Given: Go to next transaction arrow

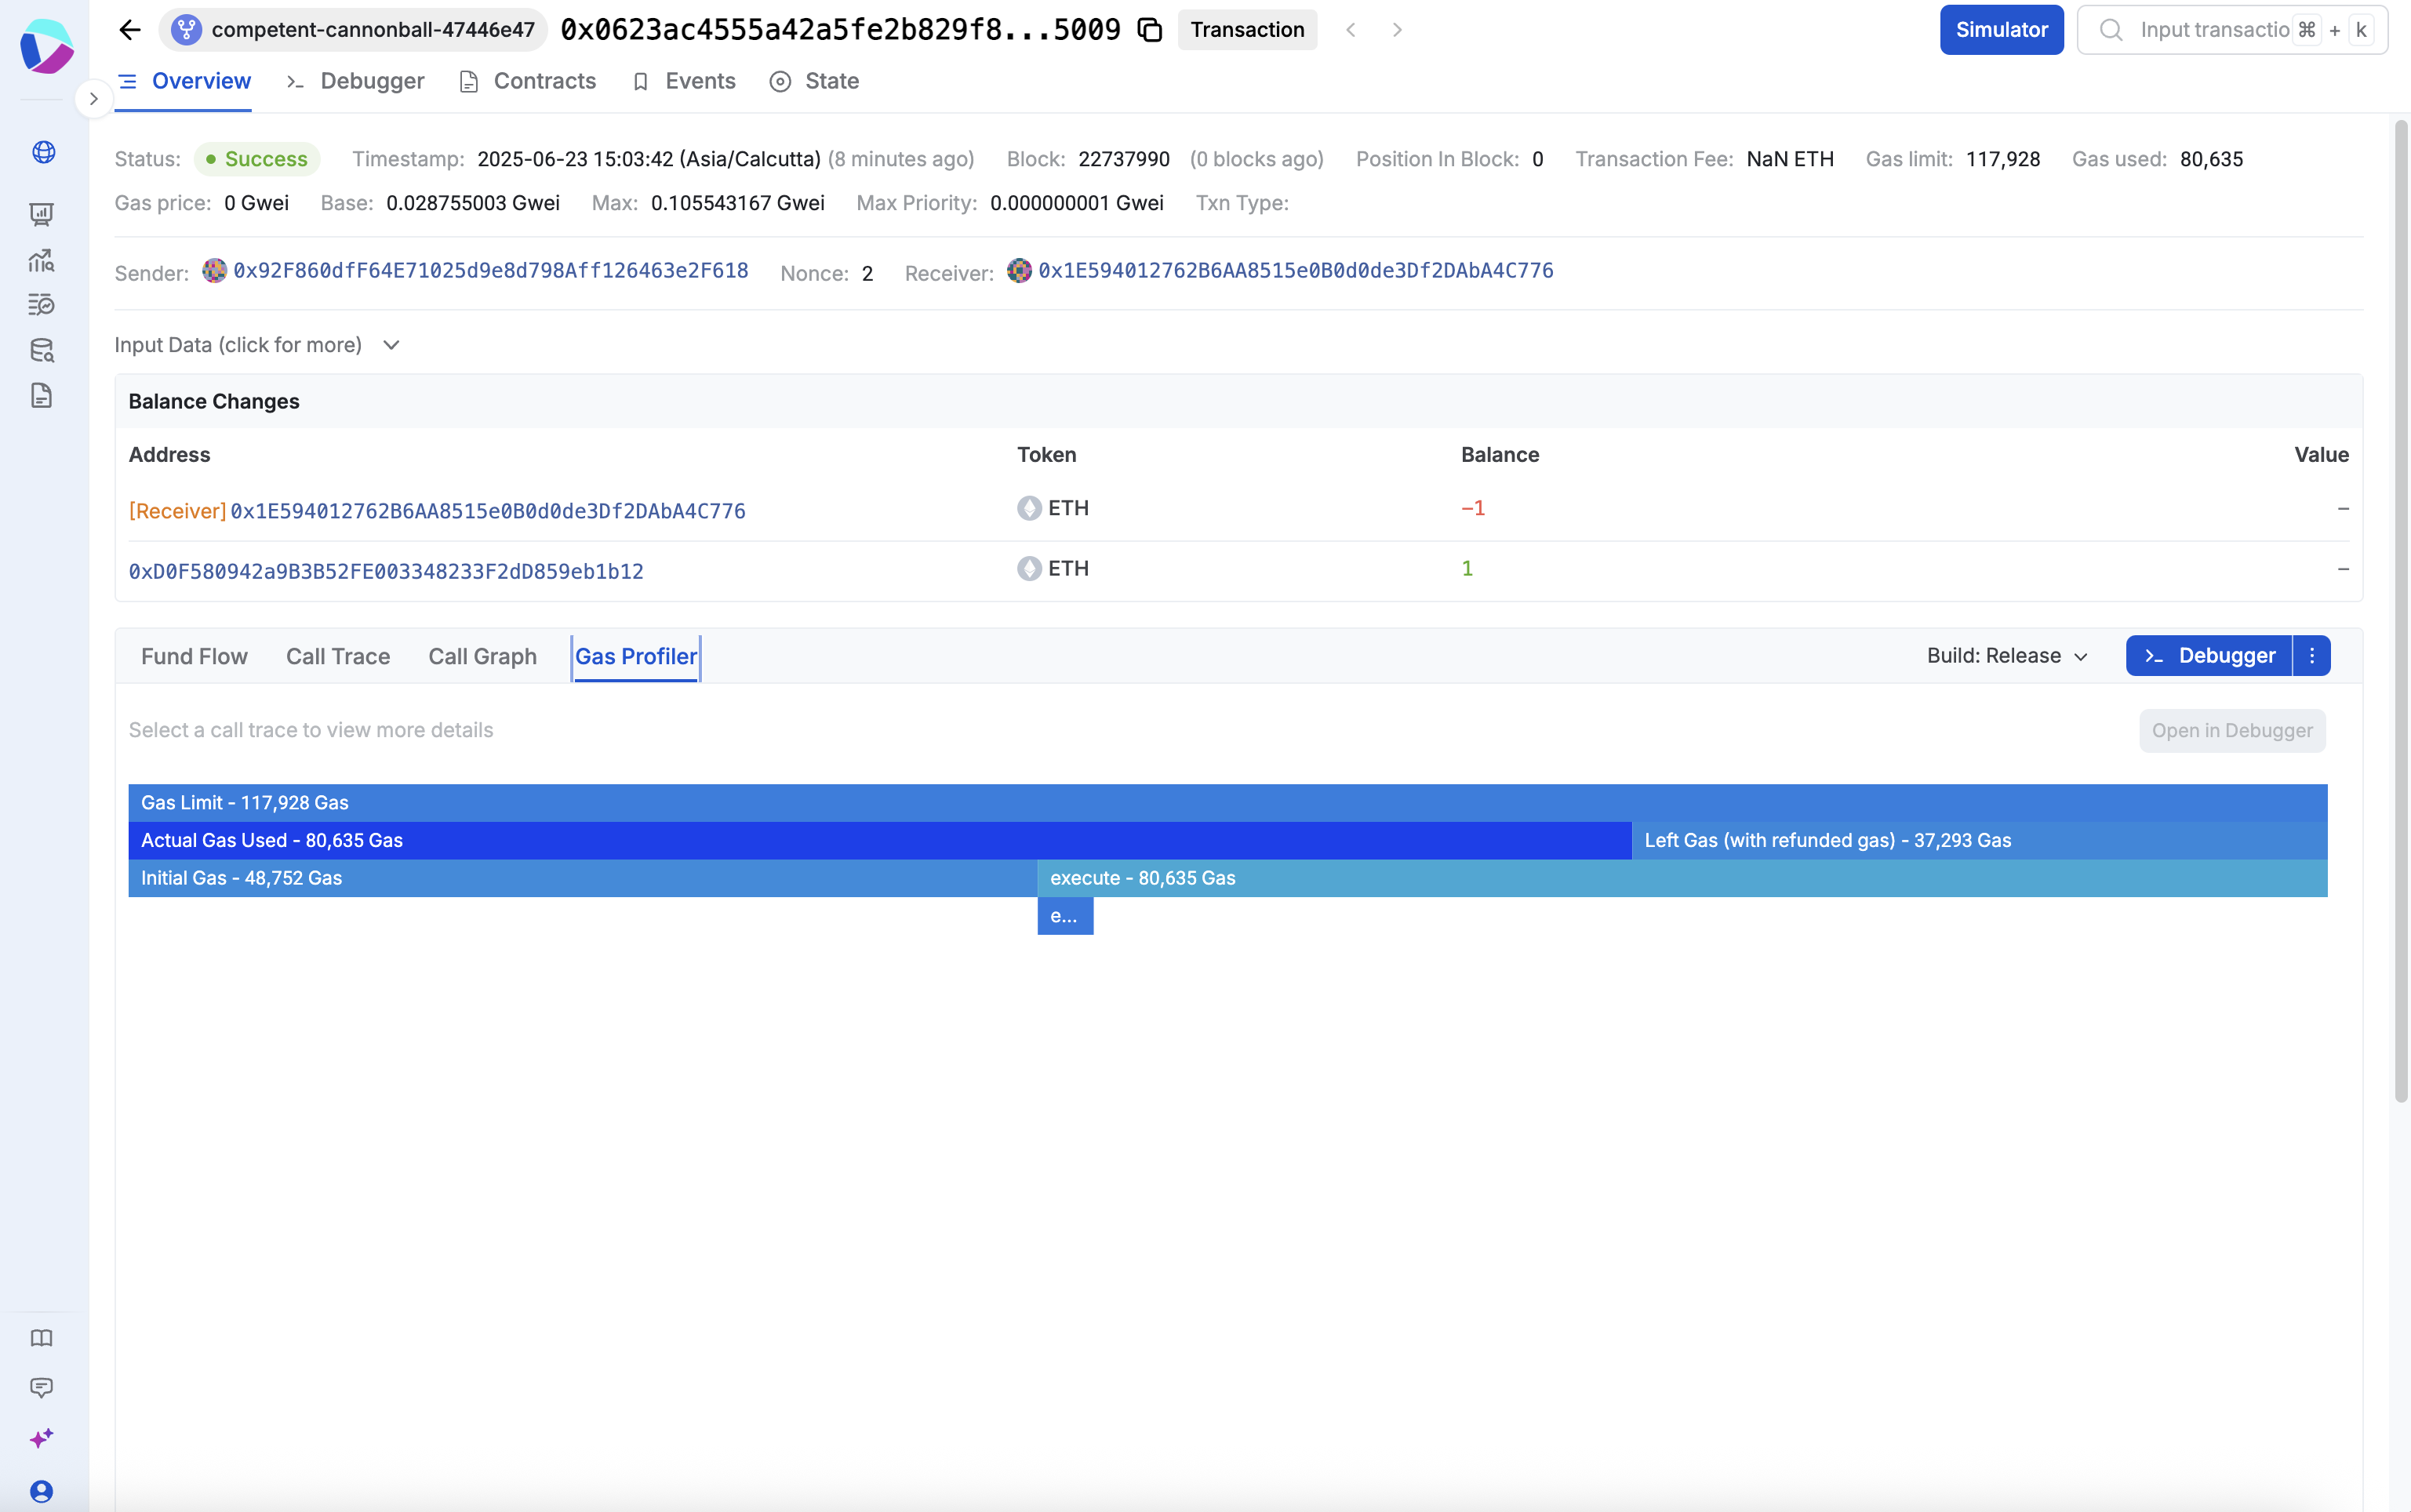Looking at the screenshot, I should pyautogui.click(x=1397, y=30).
